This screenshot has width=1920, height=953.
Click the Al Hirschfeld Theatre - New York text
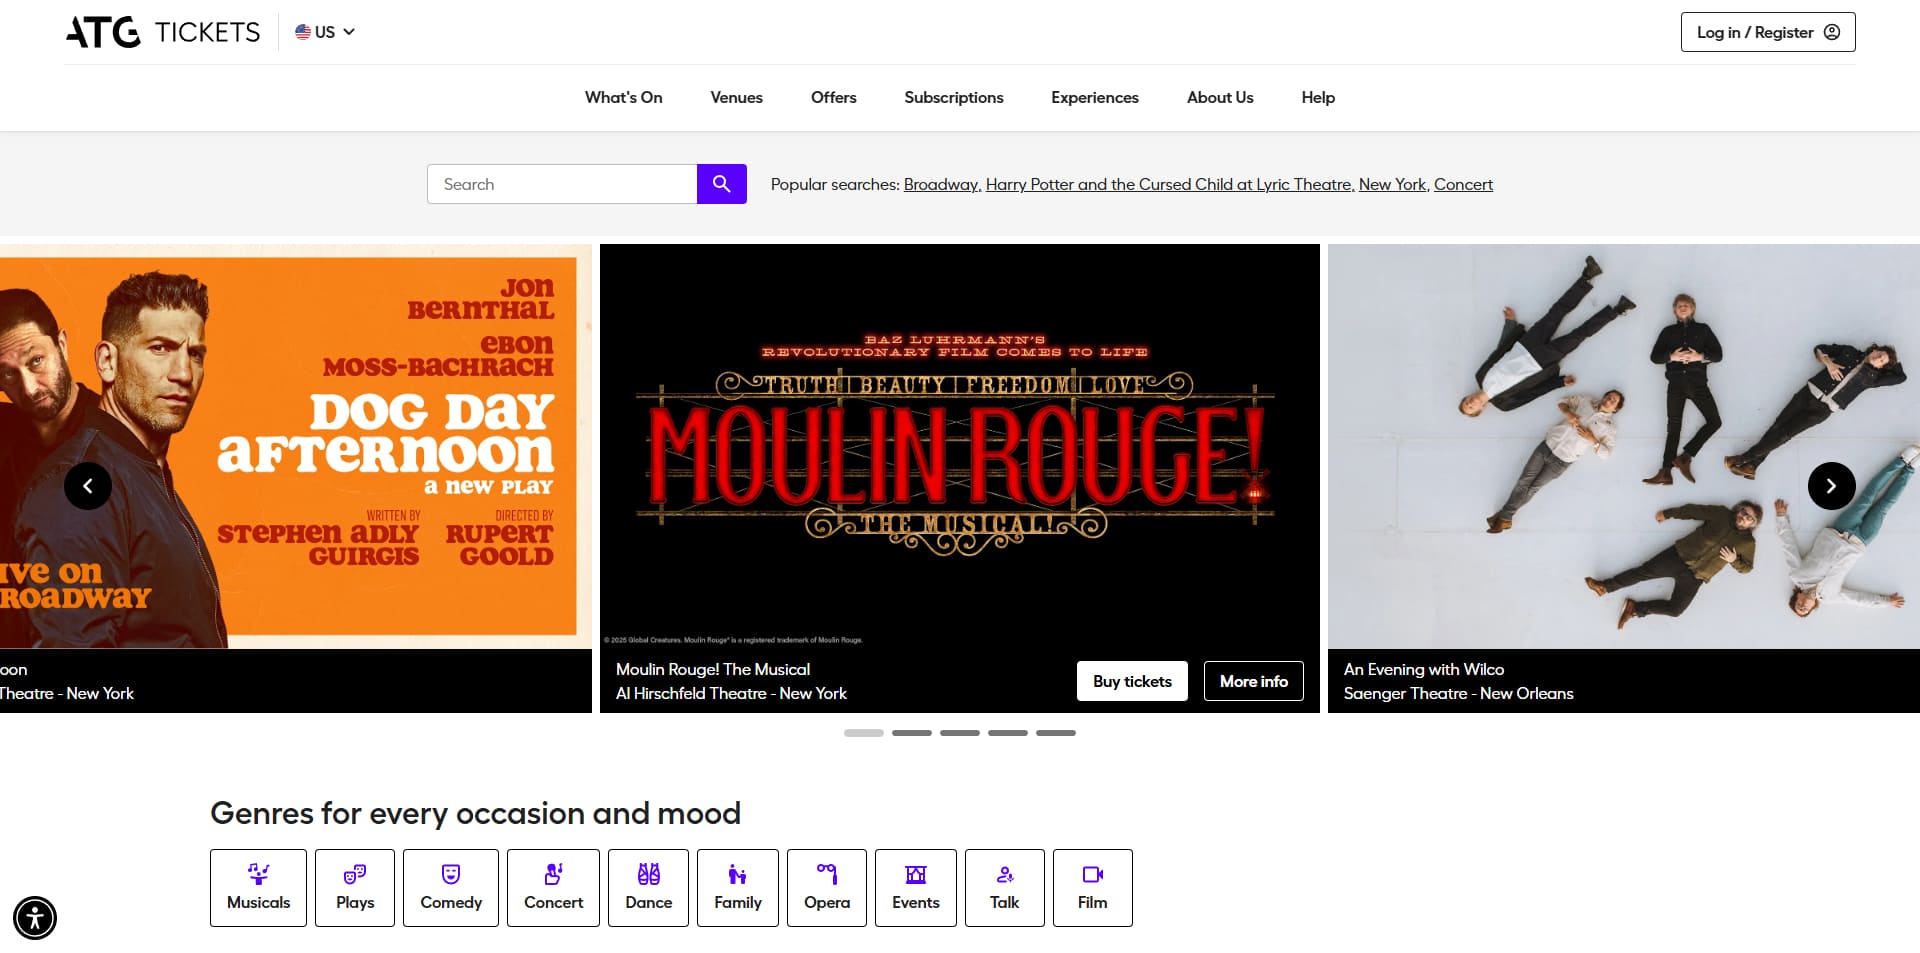point(731,693)
